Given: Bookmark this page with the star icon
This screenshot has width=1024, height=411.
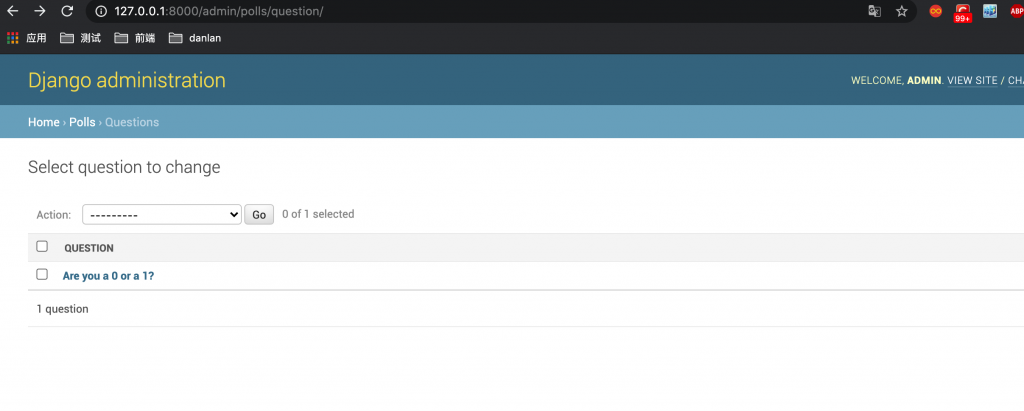Looking at the screenshot, I should point(901,11).
